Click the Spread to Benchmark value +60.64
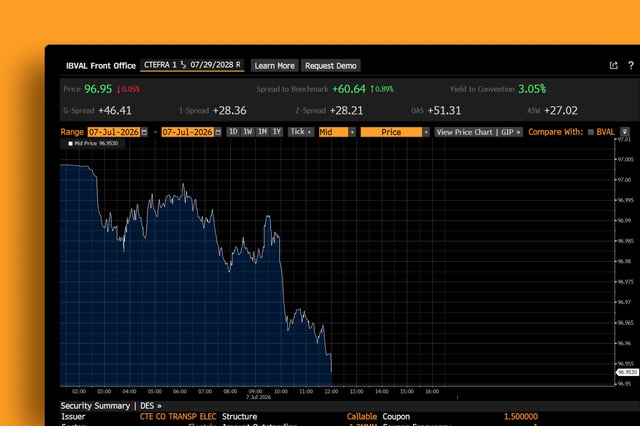Viewport: 640px width, 426px height. [349, 89]
